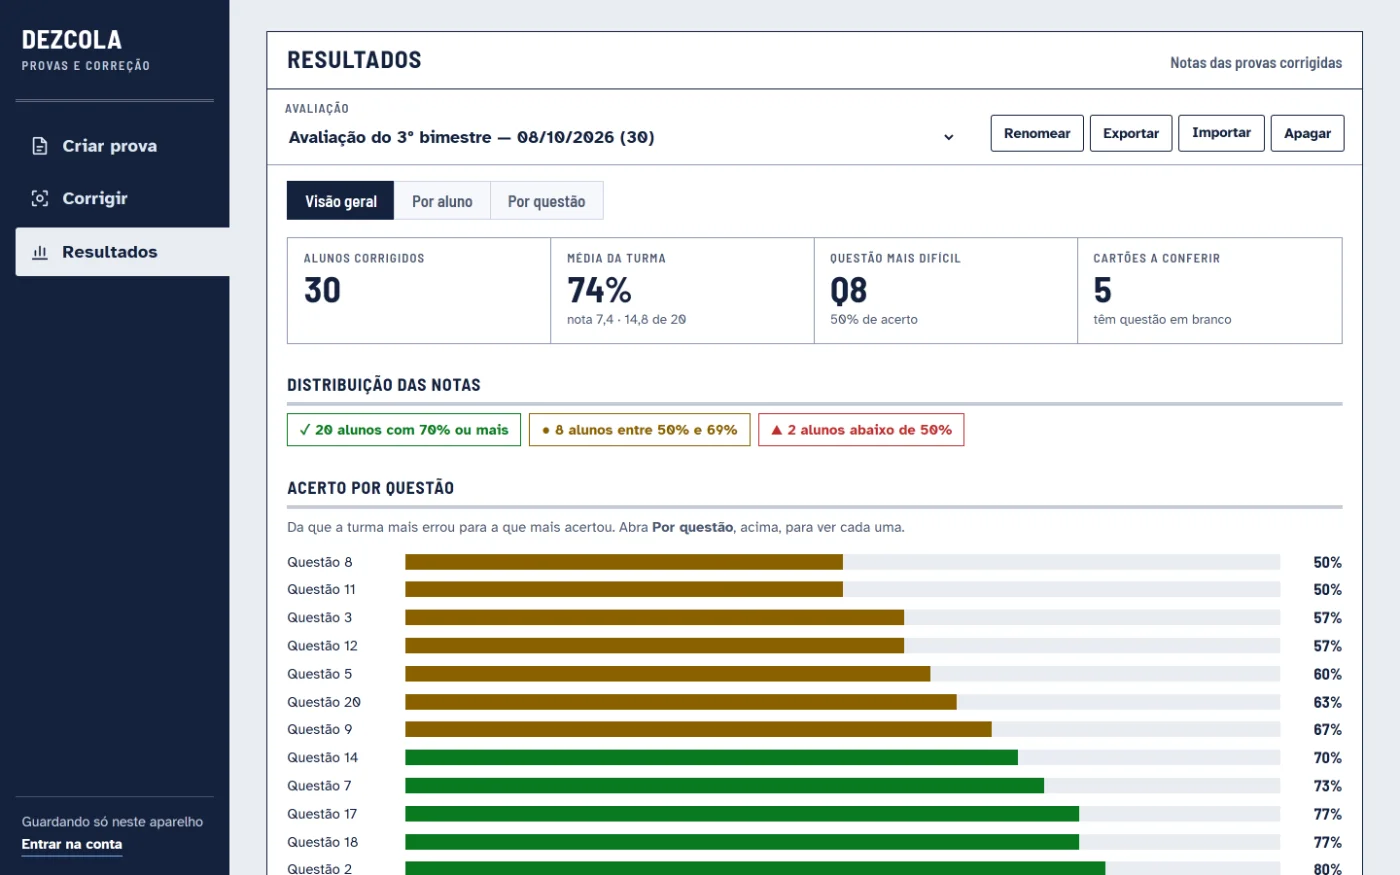Open the Cartões a conferir card

(x=1210, y=291)
